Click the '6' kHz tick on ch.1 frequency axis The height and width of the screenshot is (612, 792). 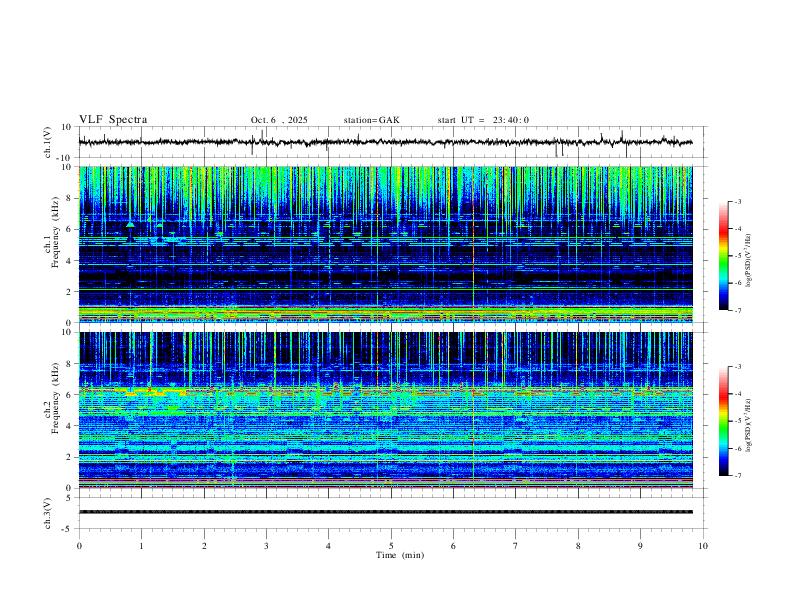(70, 229)
